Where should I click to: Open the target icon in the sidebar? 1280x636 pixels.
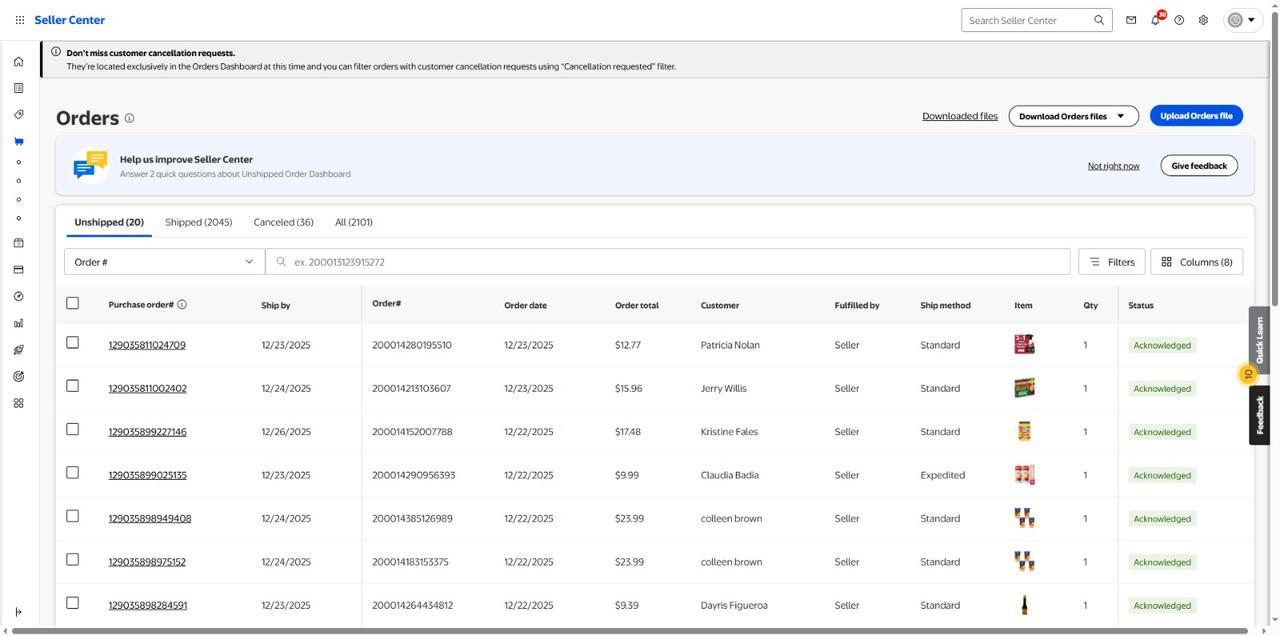point(18,376)
